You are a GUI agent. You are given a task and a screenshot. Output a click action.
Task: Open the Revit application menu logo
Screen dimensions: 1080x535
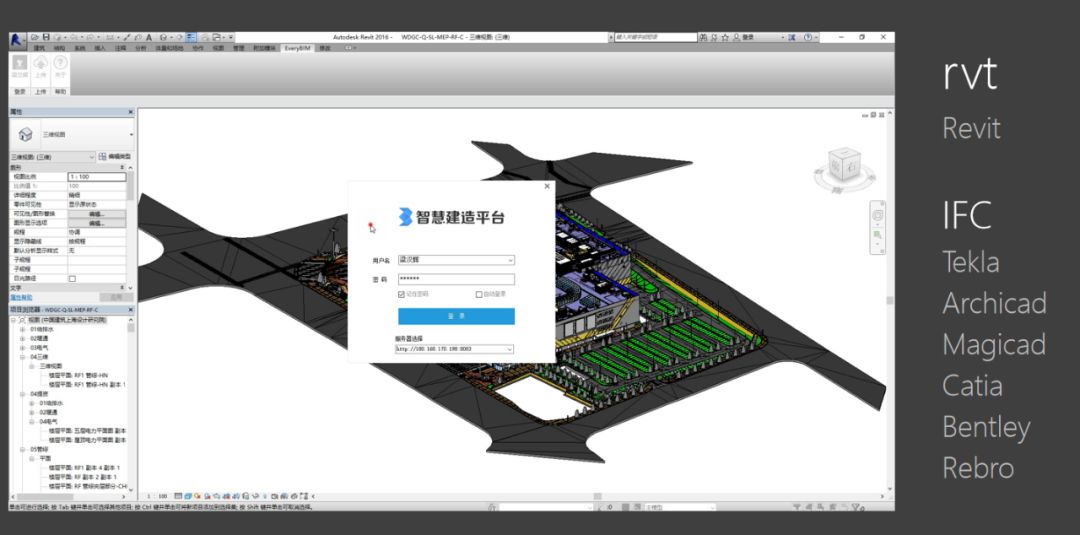tap(17, 41)
